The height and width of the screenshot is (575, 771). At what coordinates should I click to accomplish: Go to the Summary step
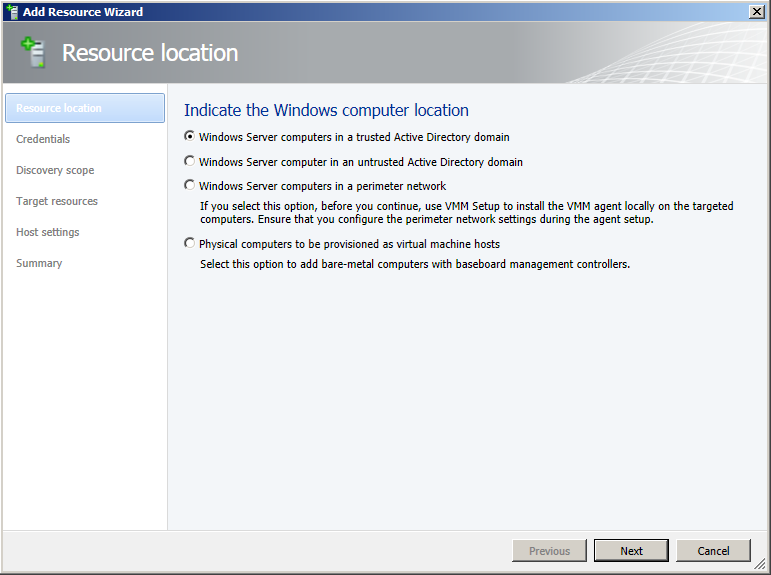coord(39,263)
